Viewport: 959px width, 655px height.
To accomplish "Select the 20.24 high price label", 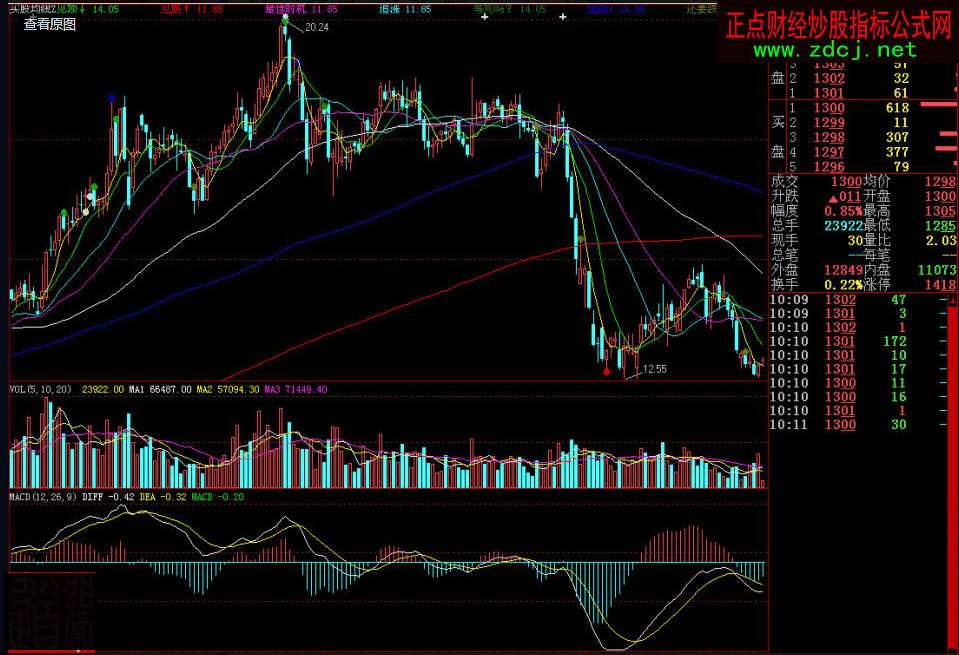I will 316,27.
